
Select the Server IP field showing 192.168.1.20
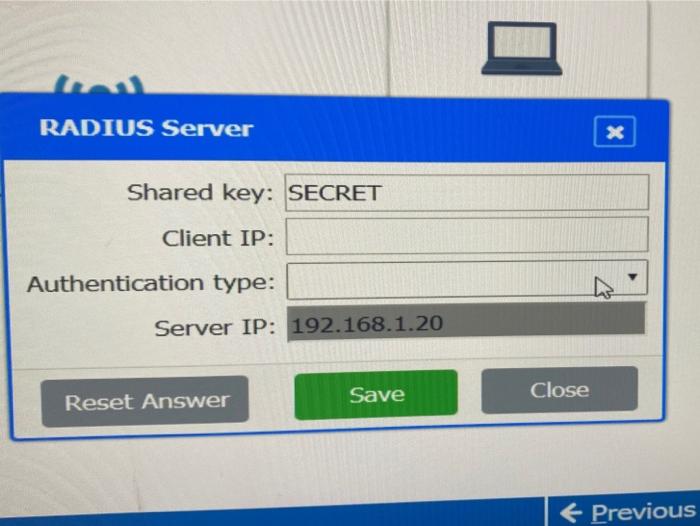point(466,322)
